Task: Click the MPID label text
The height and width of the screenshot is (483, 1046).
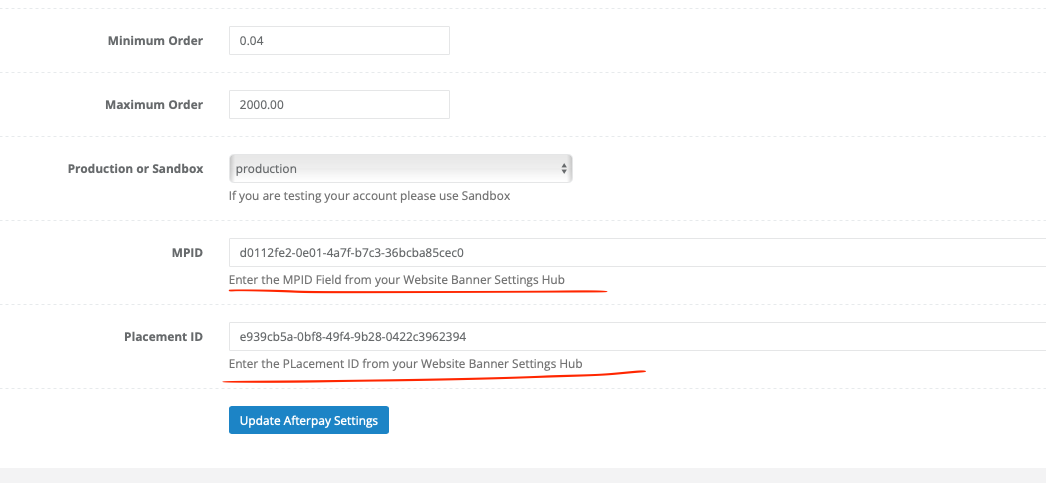Action: [187, 253]
